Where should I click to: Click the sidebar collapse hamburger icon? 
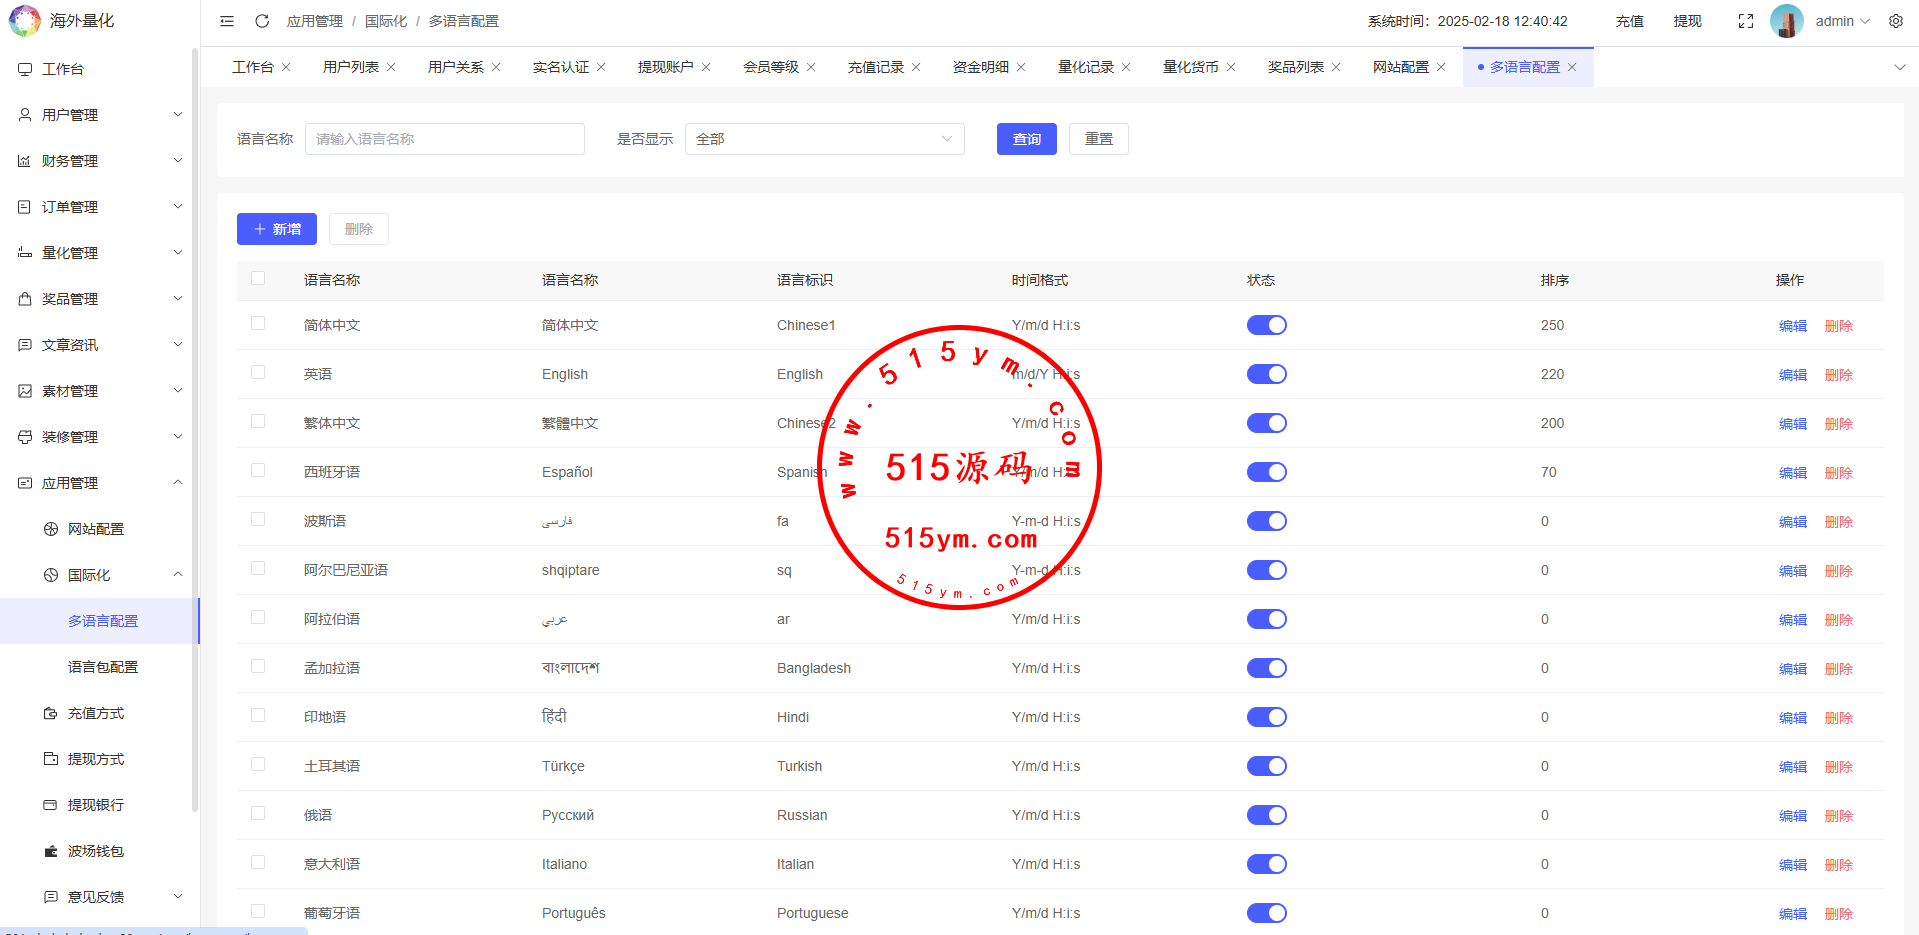[227, 21]
